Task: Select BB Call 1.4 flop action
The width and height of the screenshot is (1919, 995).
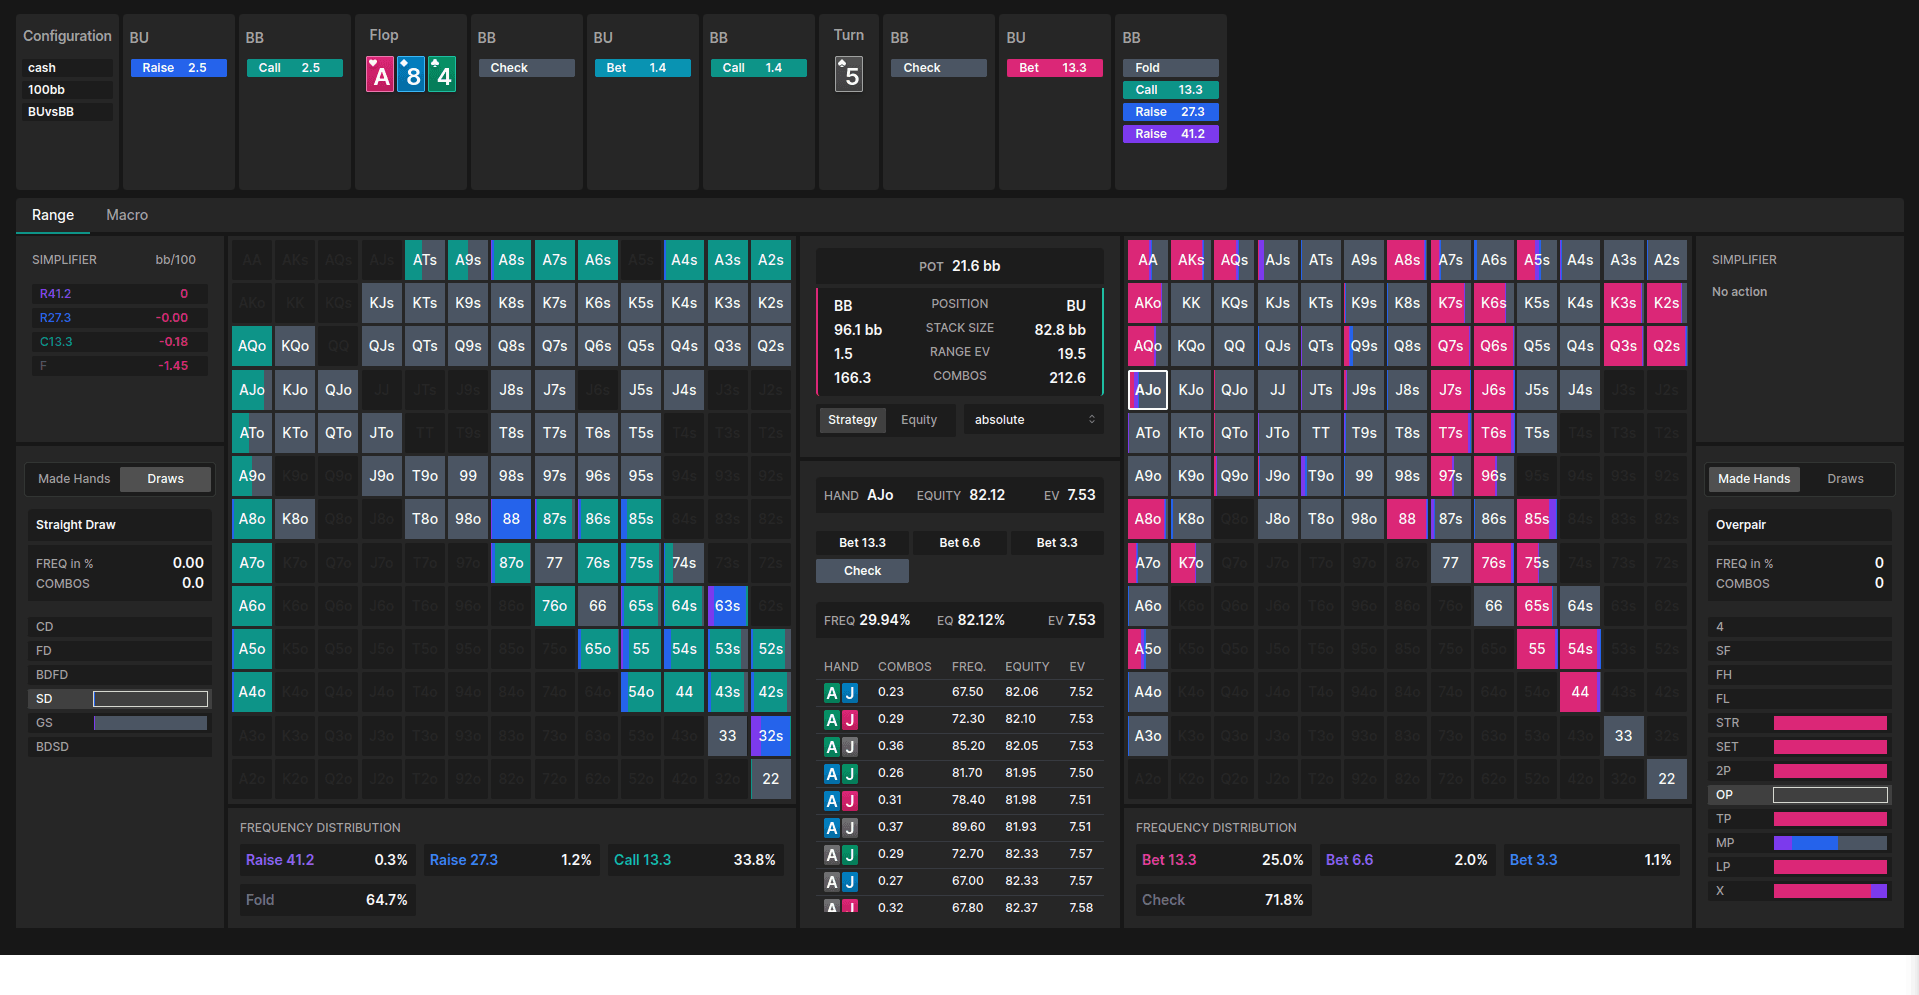Action: (x=758, y=68)
